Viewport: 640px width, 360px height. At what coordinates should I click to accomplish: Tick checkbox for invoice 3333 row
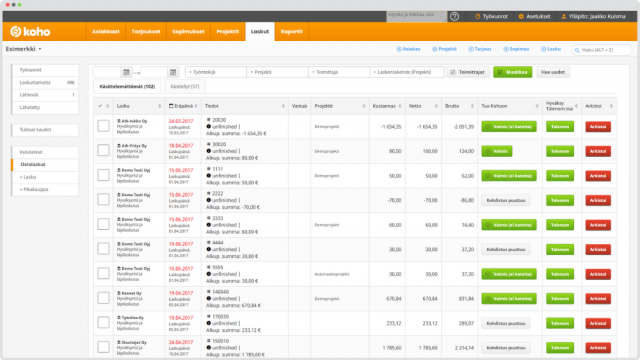click(x=103, y=224)
